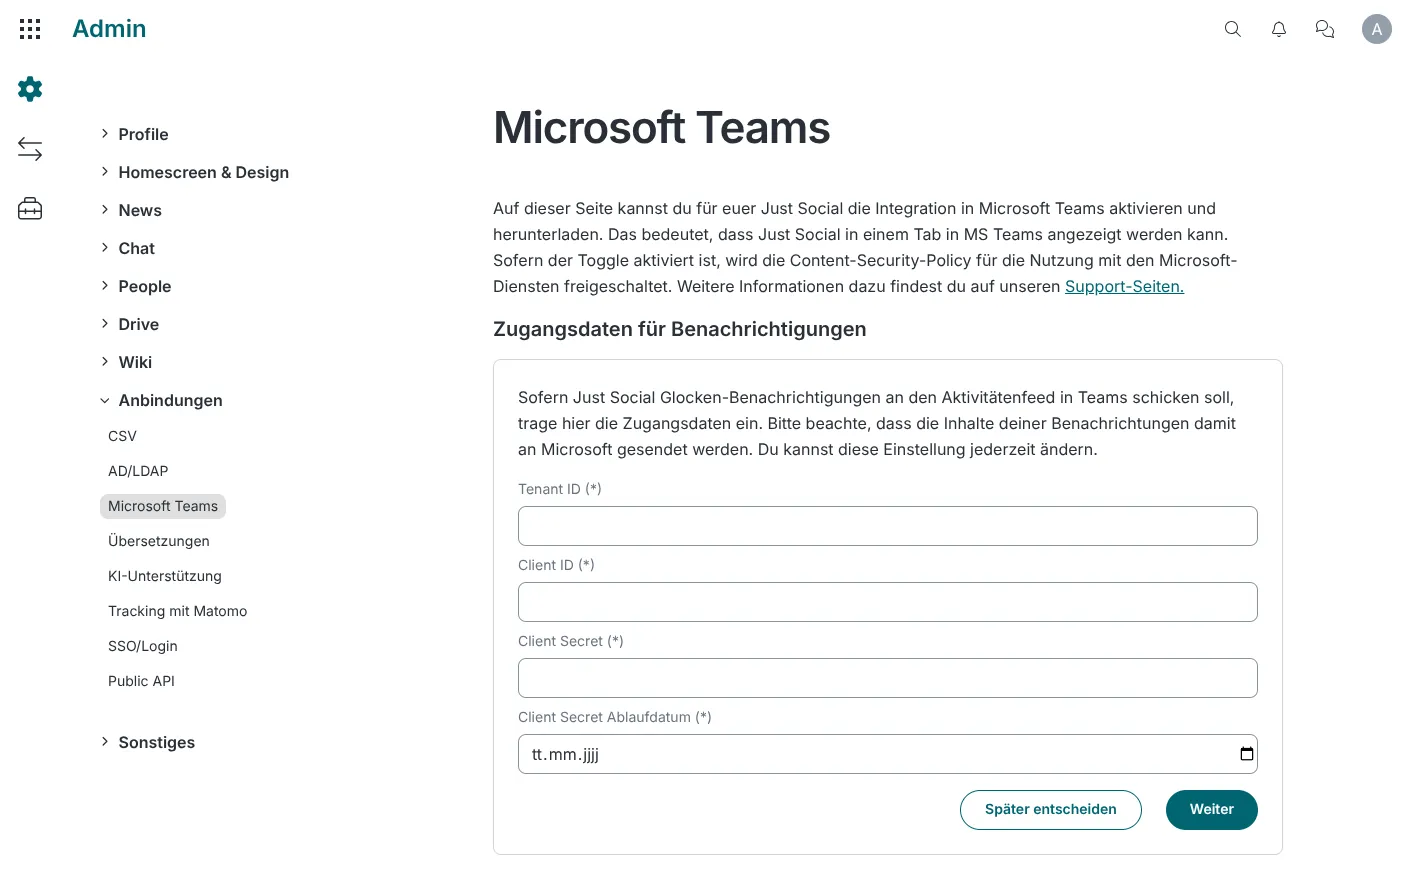Select the settings gear icon in sidebar
Screen dimensions: 1413x875
coord(30,89)
